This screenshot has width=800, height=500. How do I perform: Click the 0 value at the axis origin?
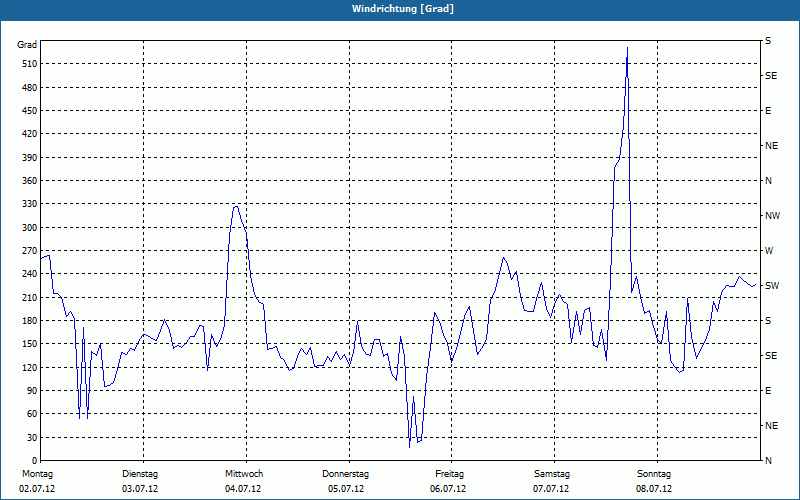point(35,461)
